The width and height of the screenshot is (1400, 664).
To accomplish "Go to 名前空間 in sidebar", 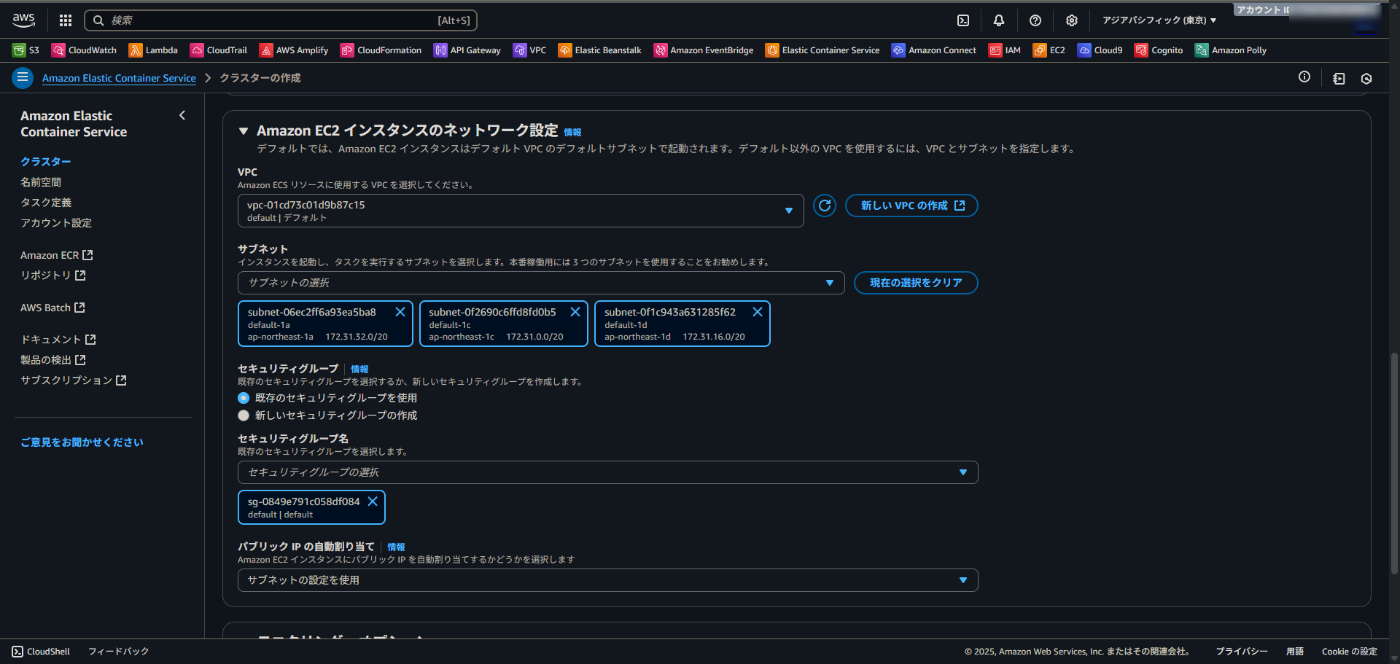I will (x=41, y=182).
